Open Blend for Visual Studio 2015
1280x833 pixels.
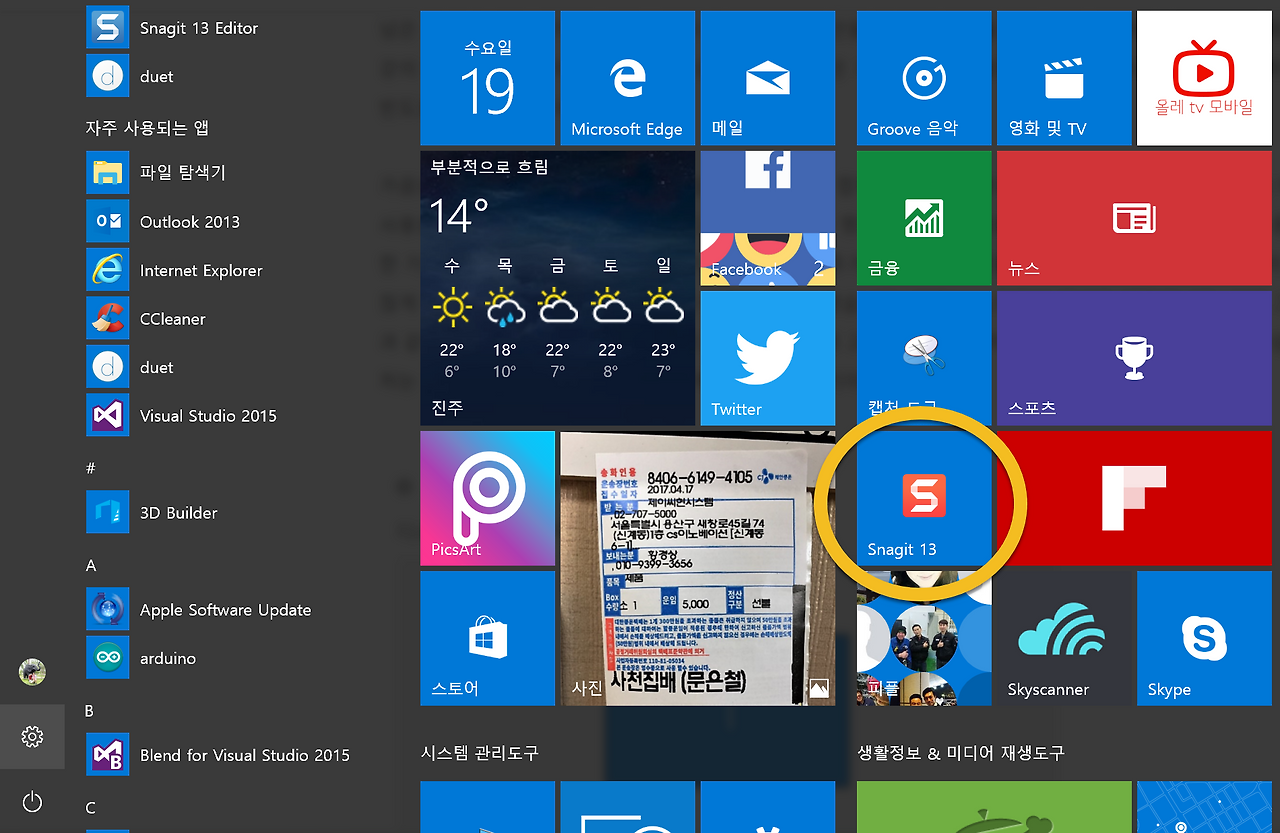click(x=218, y=755)
